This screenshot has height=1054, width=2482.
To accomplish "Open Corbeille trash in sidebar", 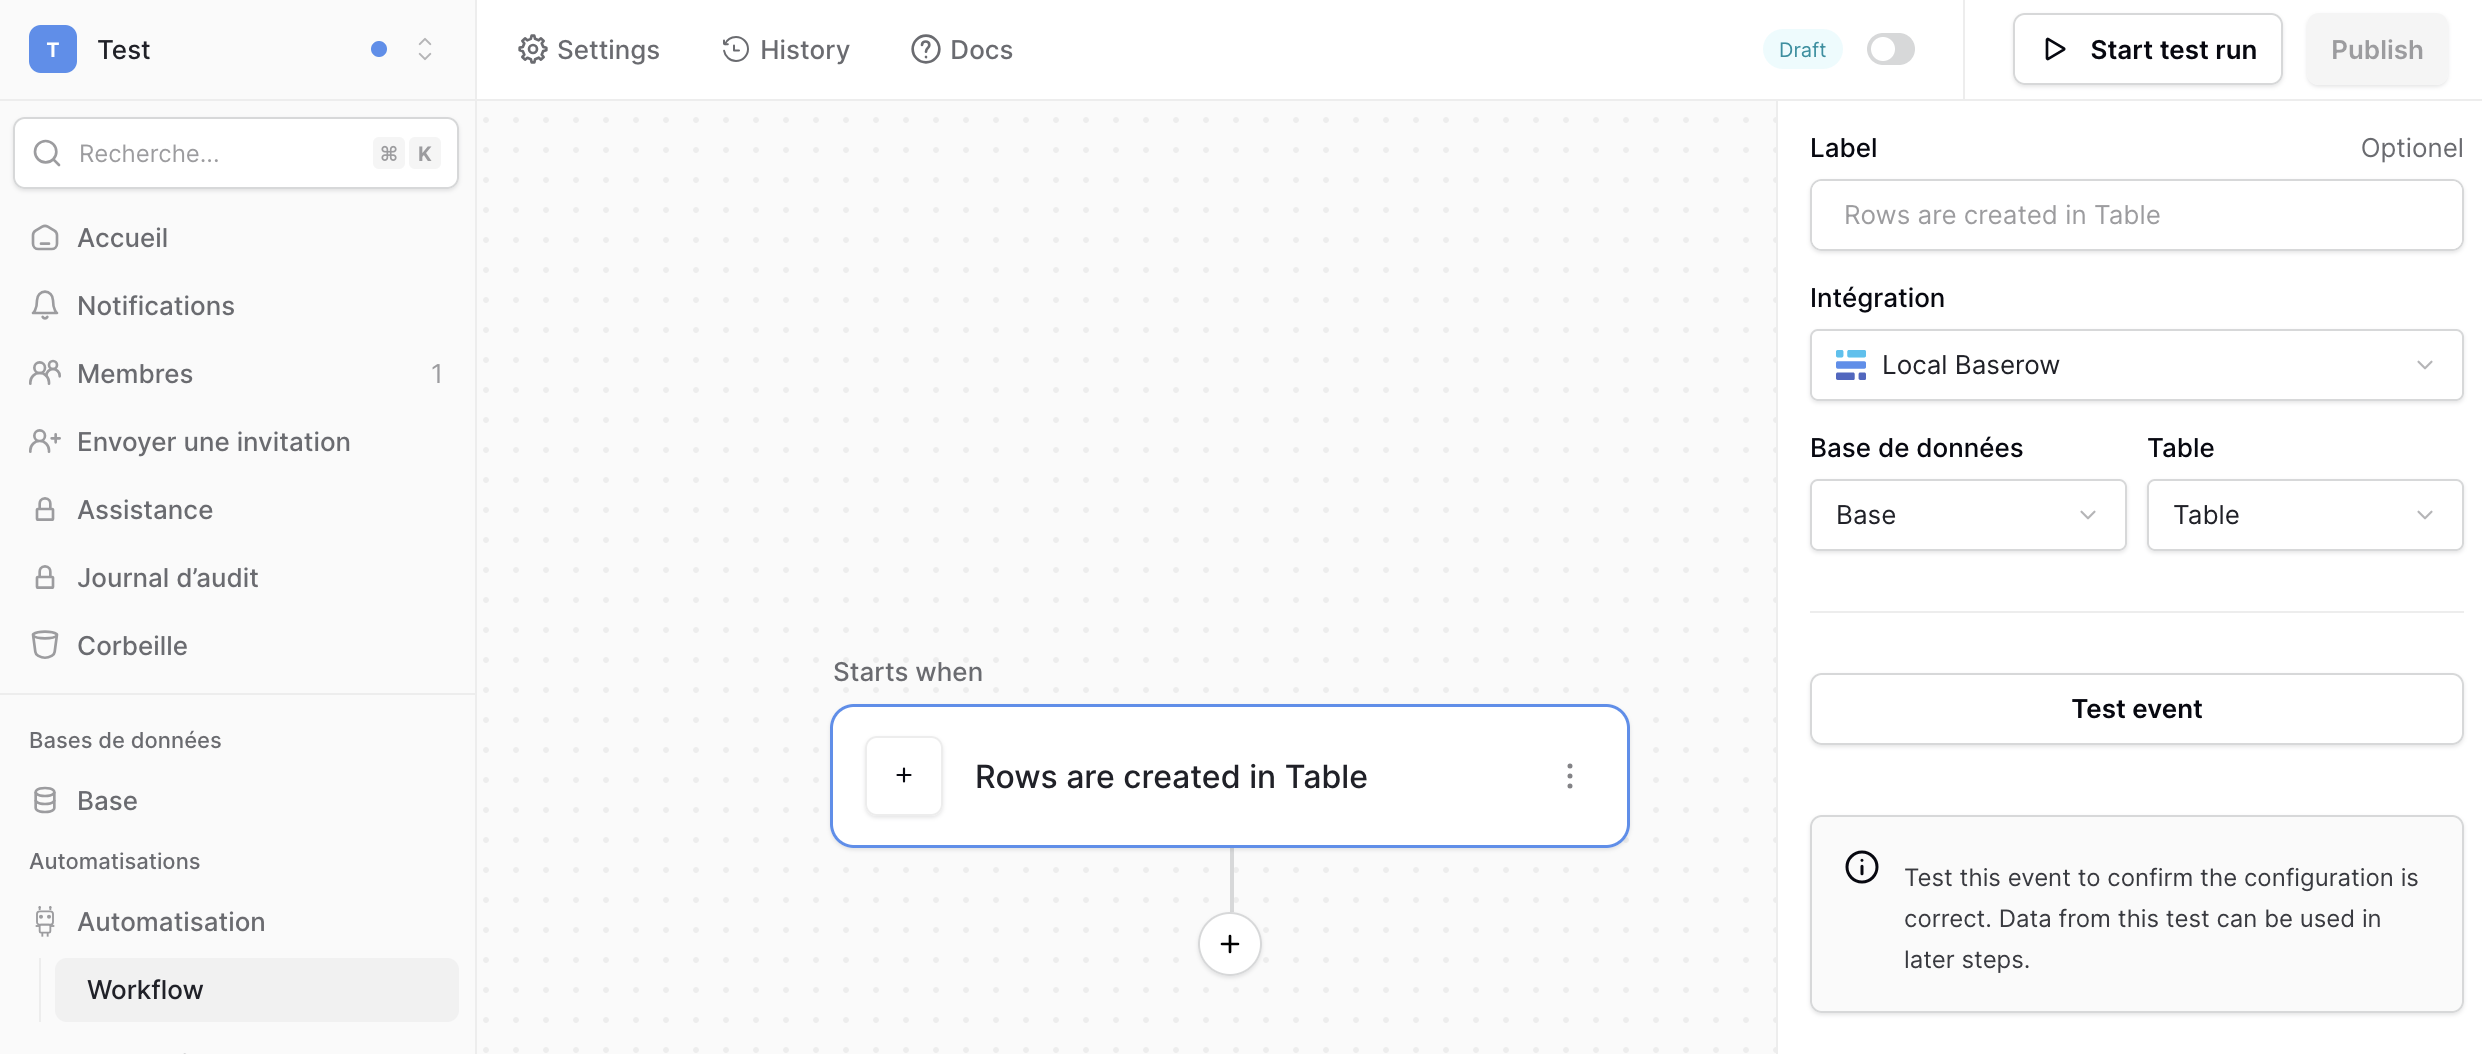I will [45, 646].
